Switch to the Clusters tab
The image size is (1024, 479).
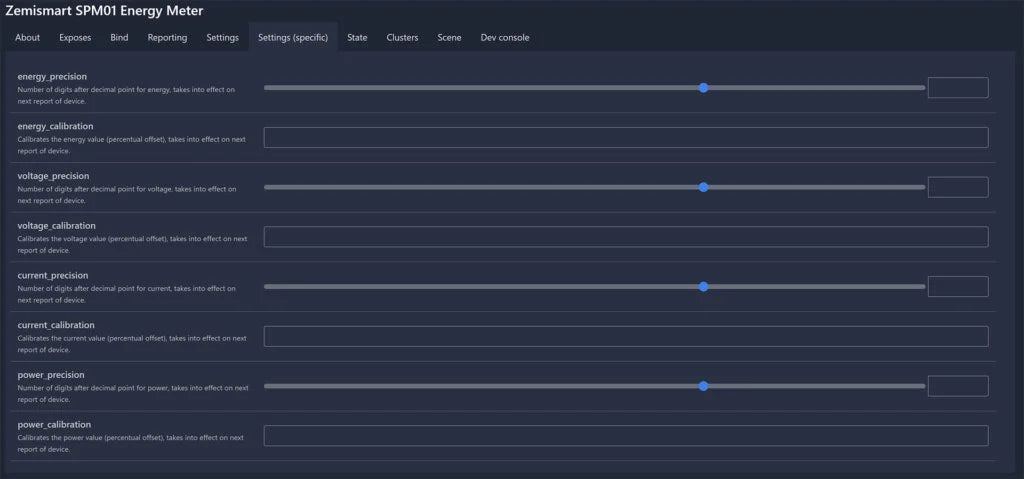[x=402, y=38]
